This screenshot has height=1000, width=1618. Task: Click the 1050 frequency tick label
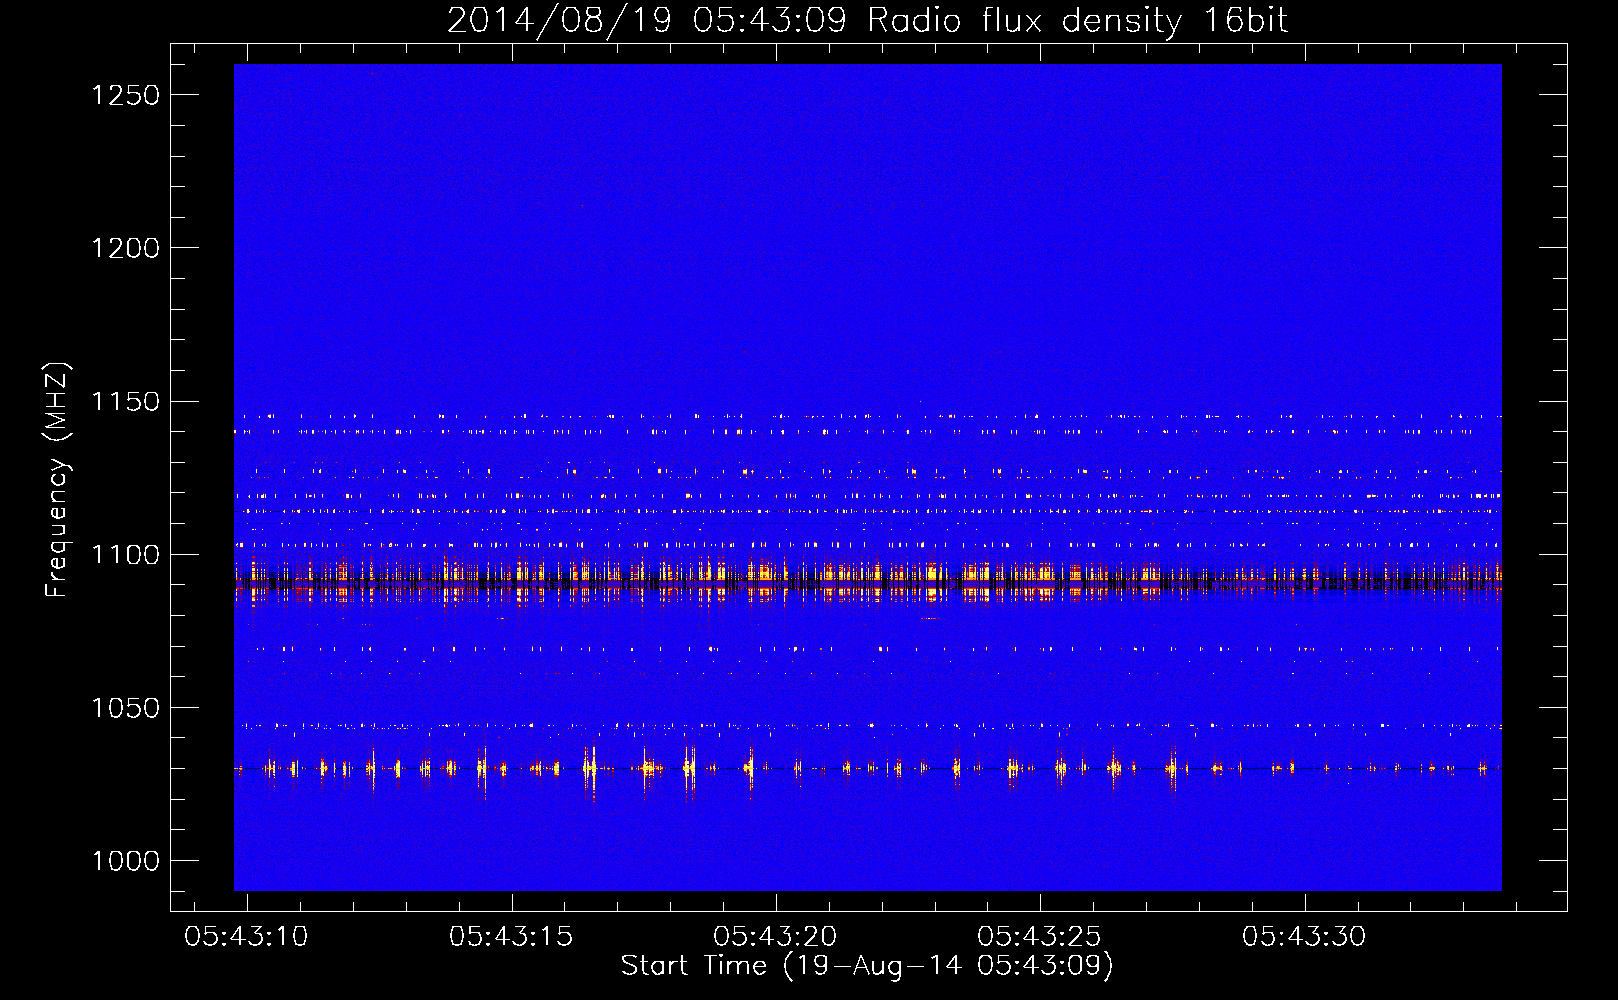tap(125, 708)
